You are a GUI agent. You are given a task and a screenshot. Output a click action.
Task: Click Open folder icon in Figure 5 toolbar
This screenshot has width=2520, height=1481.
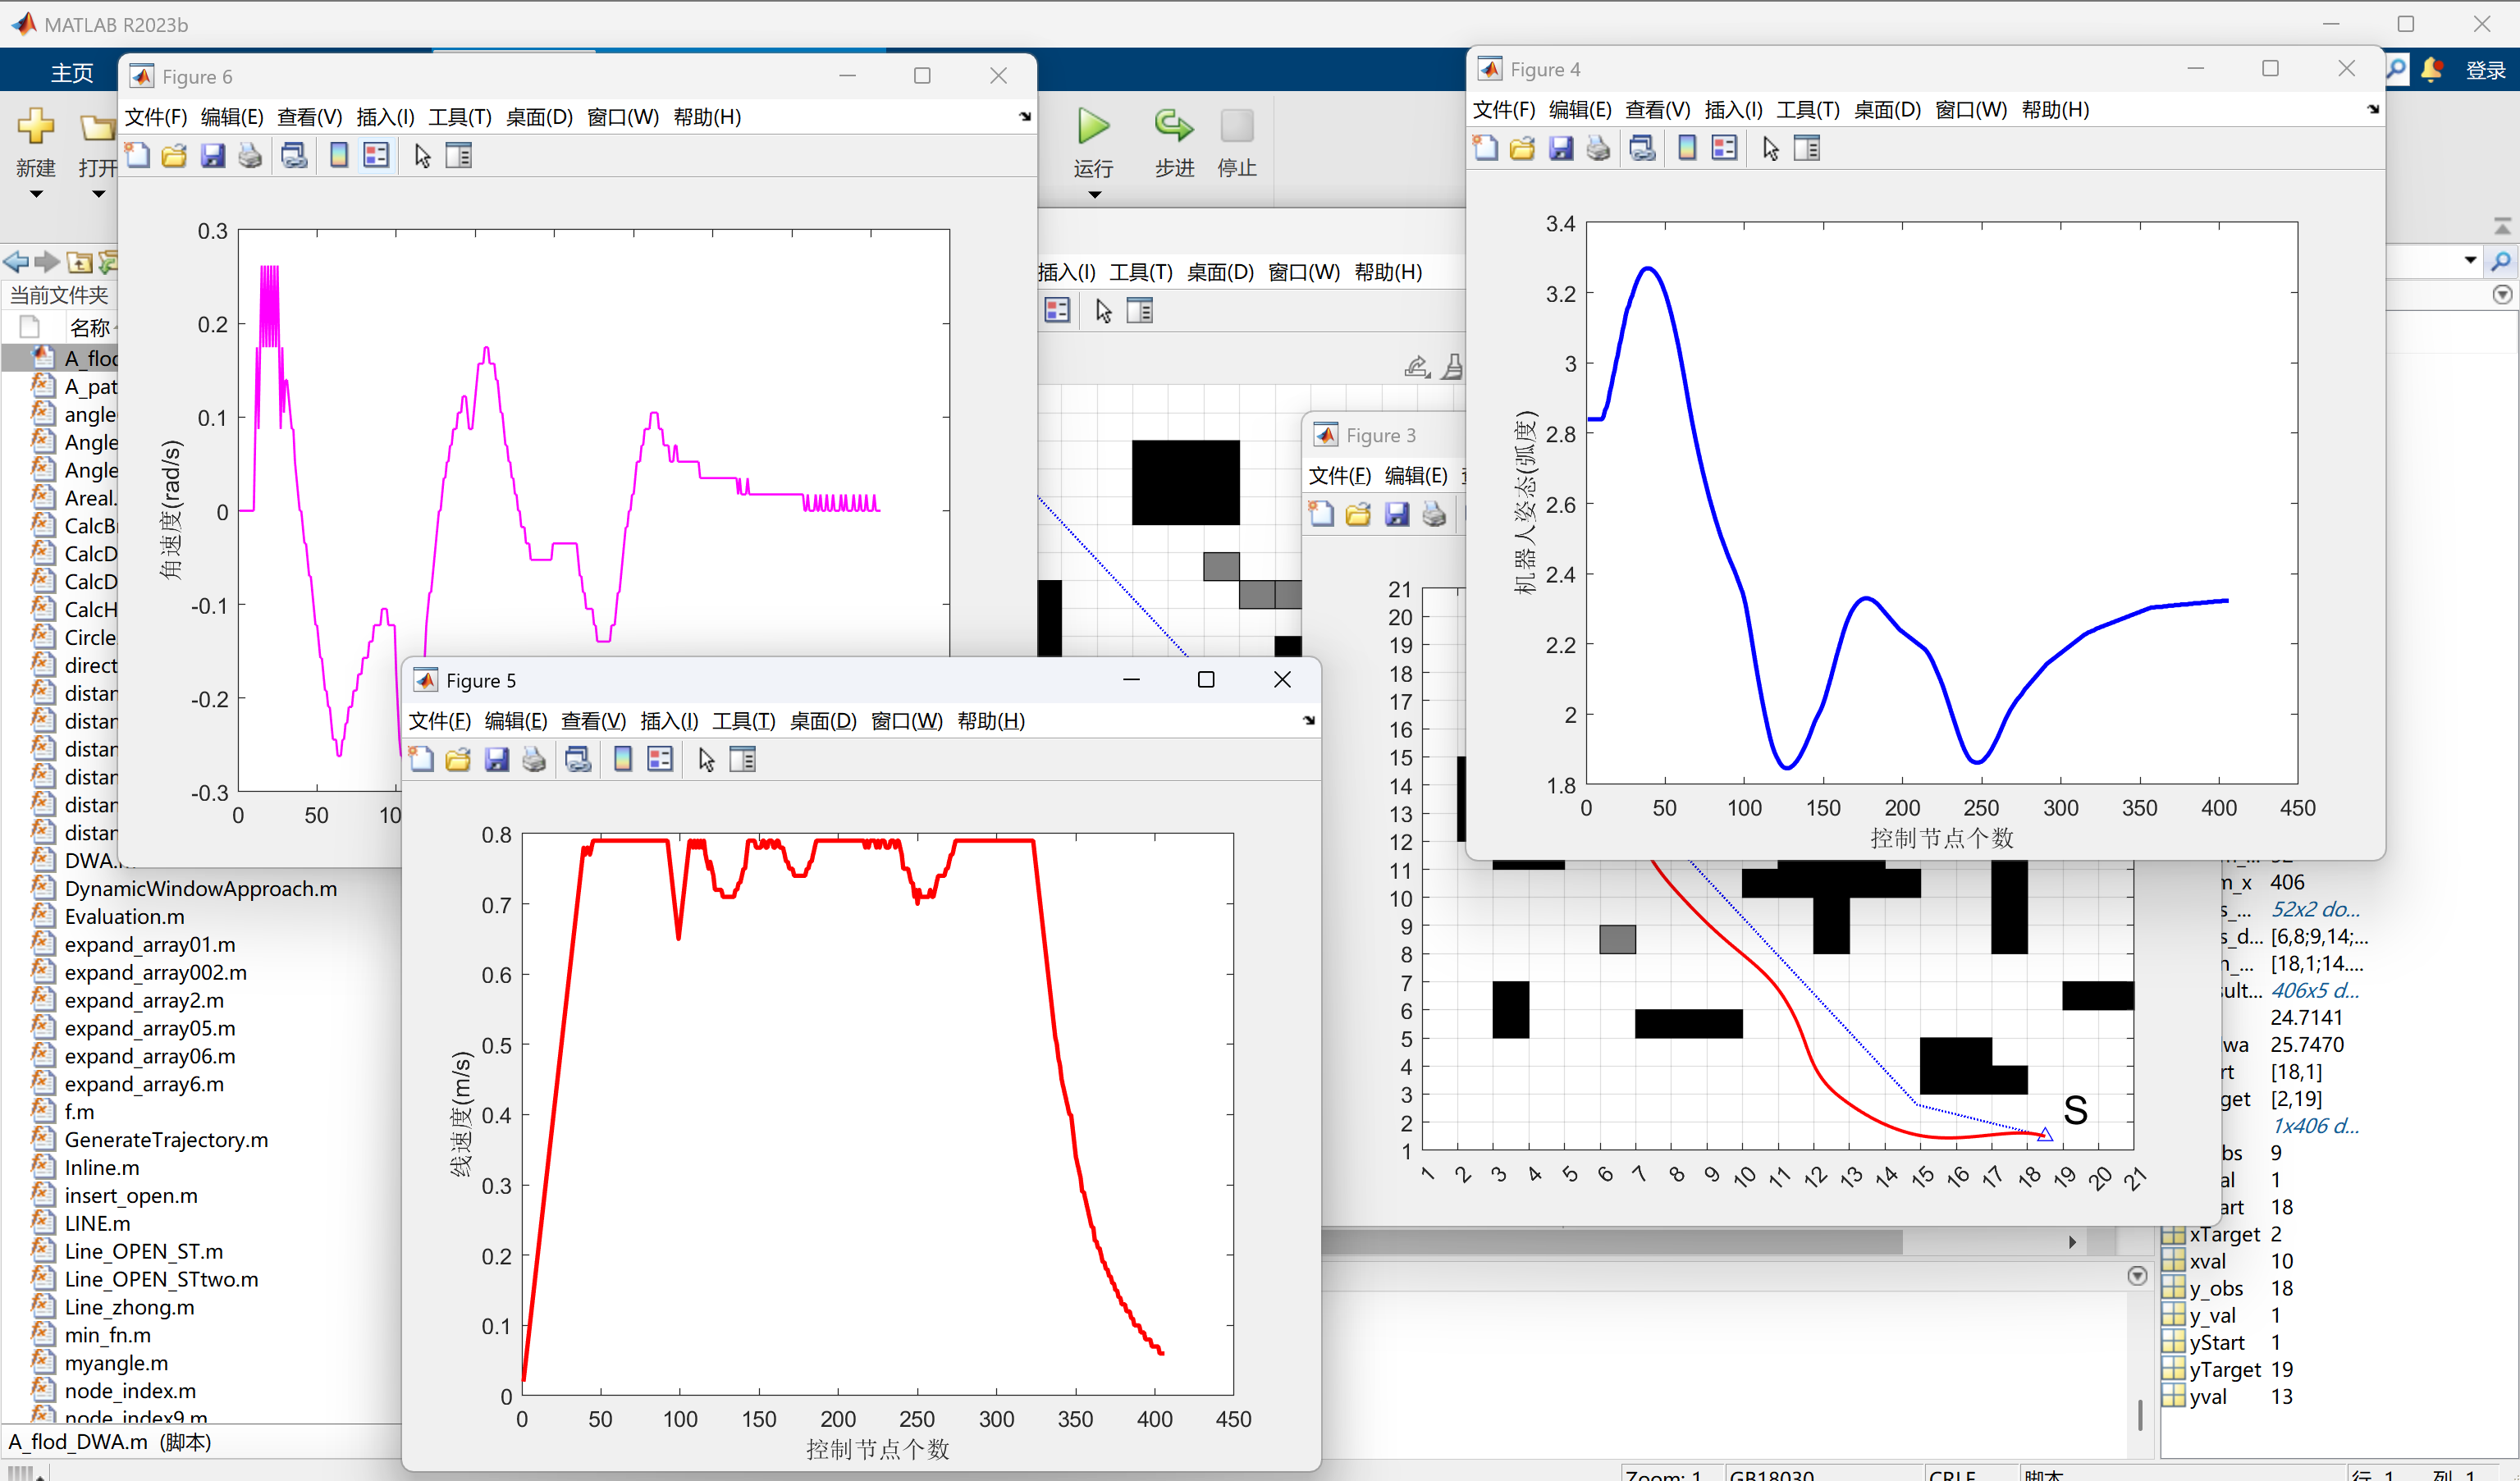pos(458,760)
